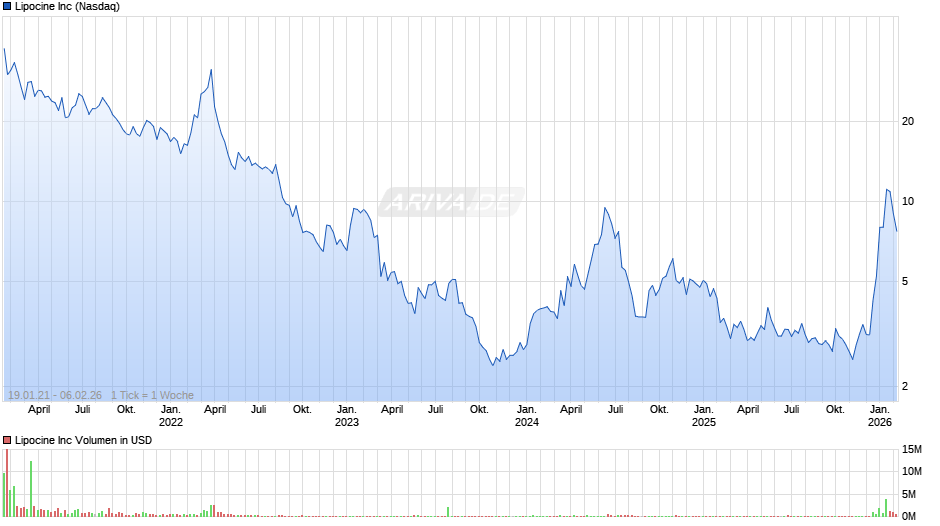
Task: Click the 'Lipocine Inc (Nasdaq)' chart title
Action: (x=67, y=7)
